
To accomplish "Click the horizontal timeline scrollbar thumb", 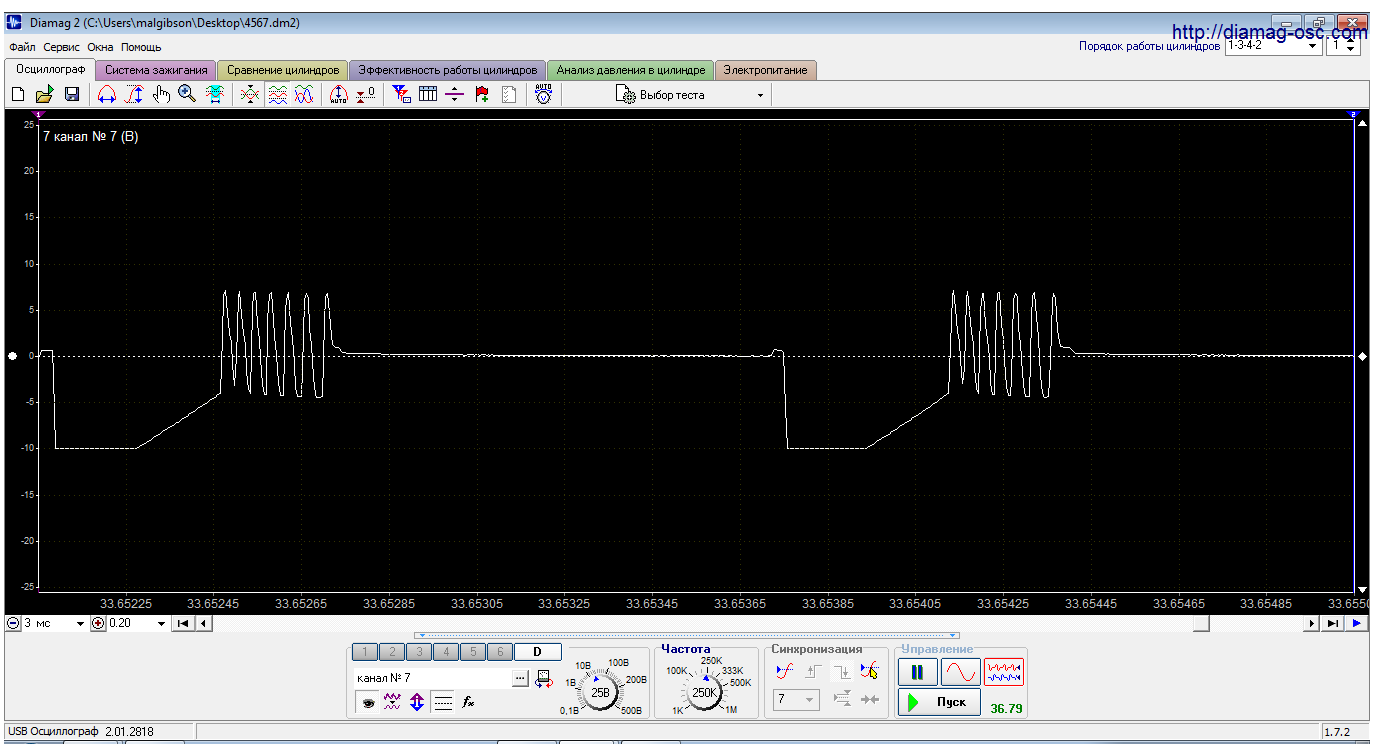I will 1201,623.
